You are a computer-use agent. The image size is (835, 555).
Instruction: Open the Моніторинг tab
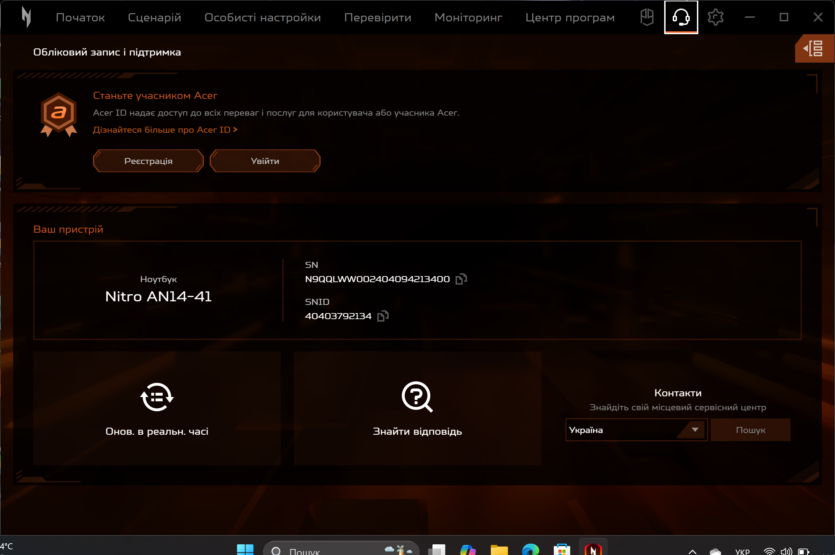point(468,18)
